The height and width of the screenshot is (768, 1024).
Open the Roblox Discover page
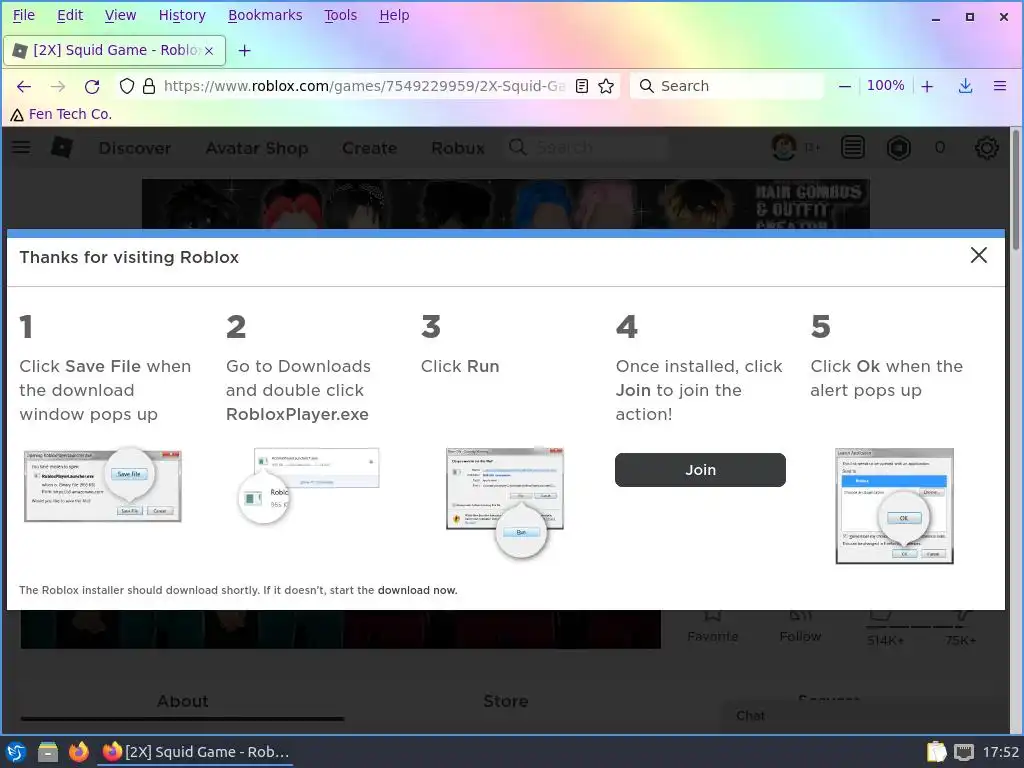click(135, 148)
